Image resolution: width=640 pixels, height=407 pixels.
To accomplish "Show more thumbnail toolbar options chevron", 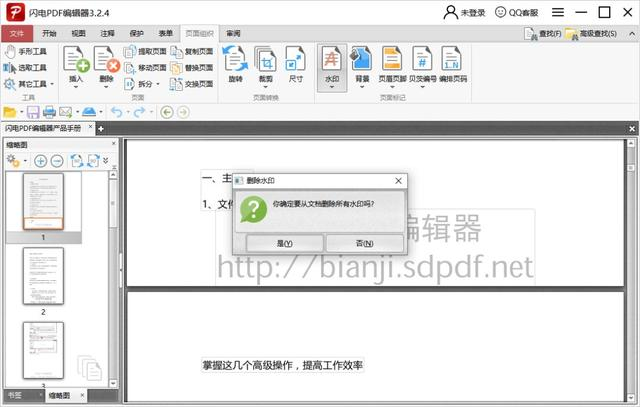I will tap(106, 160).
